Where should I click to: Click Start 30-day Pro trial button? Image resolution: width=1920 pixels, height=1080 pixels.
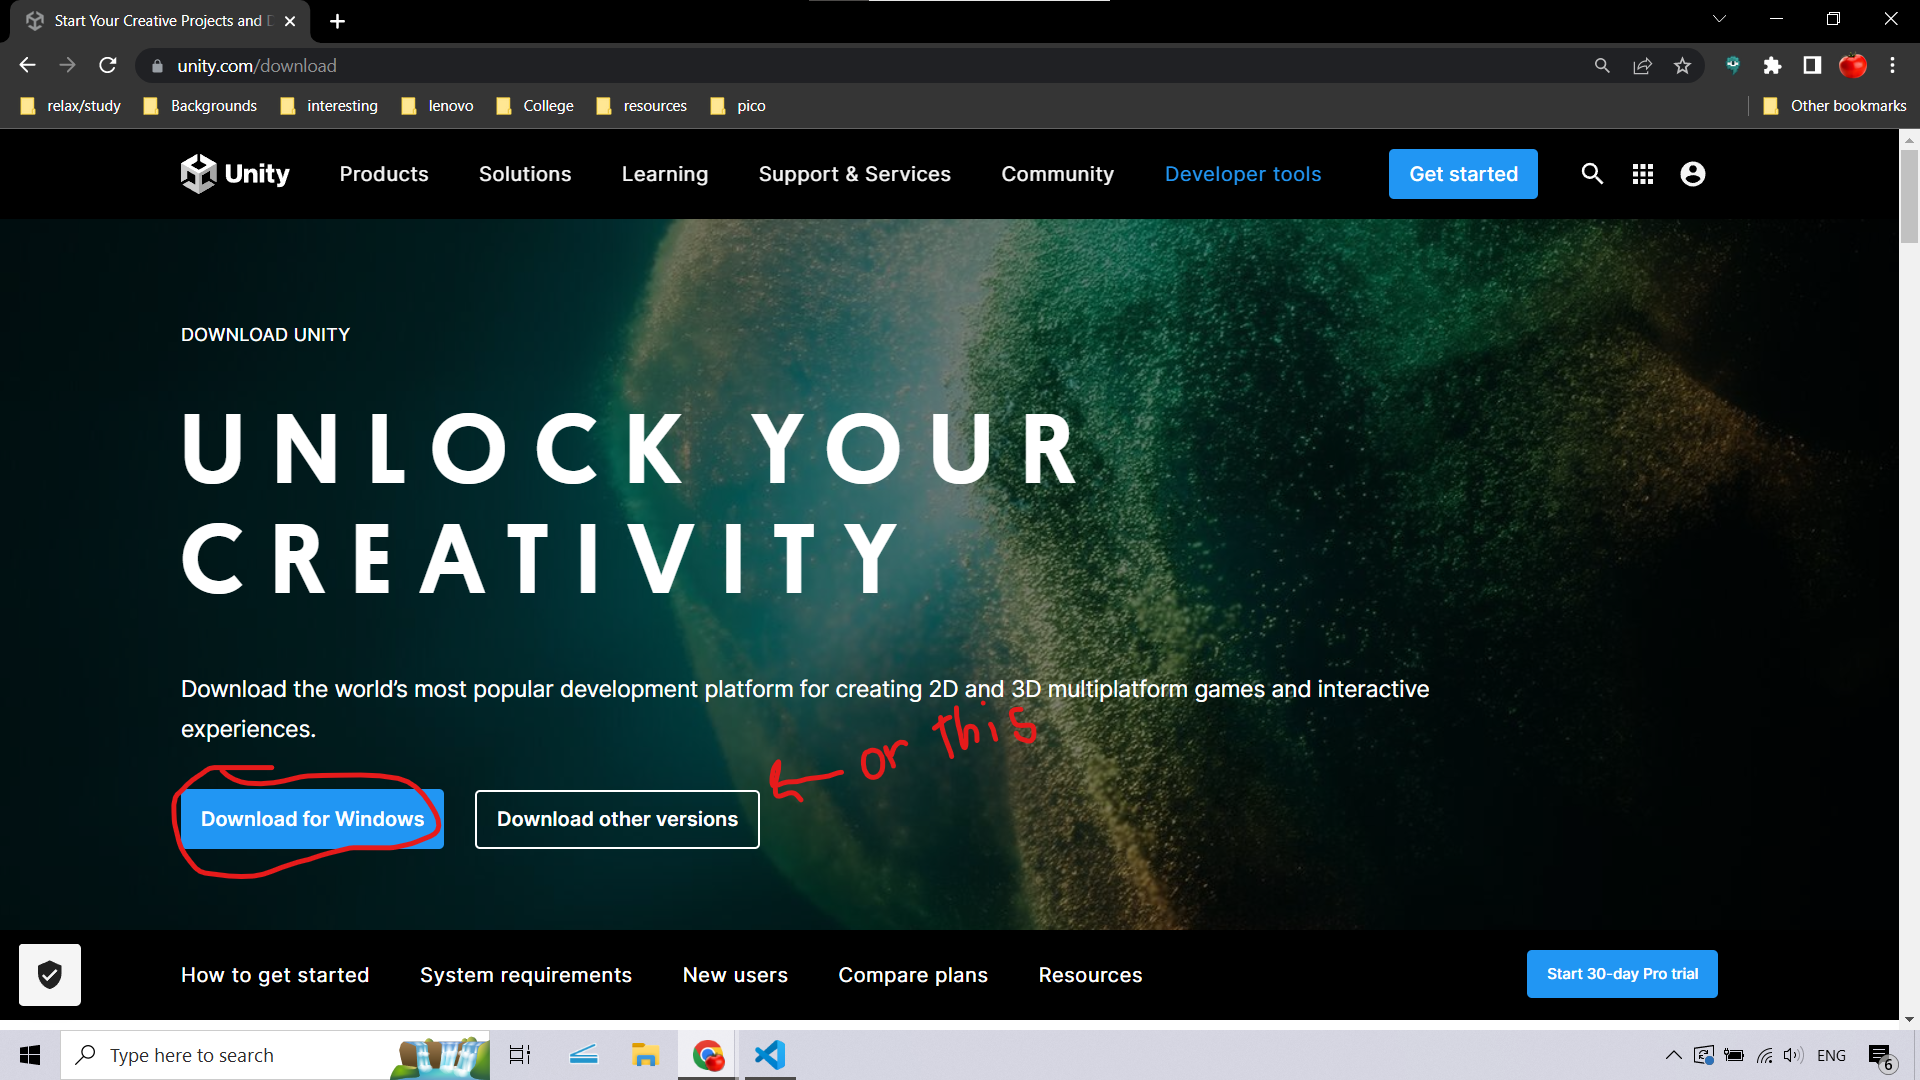[1622, 975]
